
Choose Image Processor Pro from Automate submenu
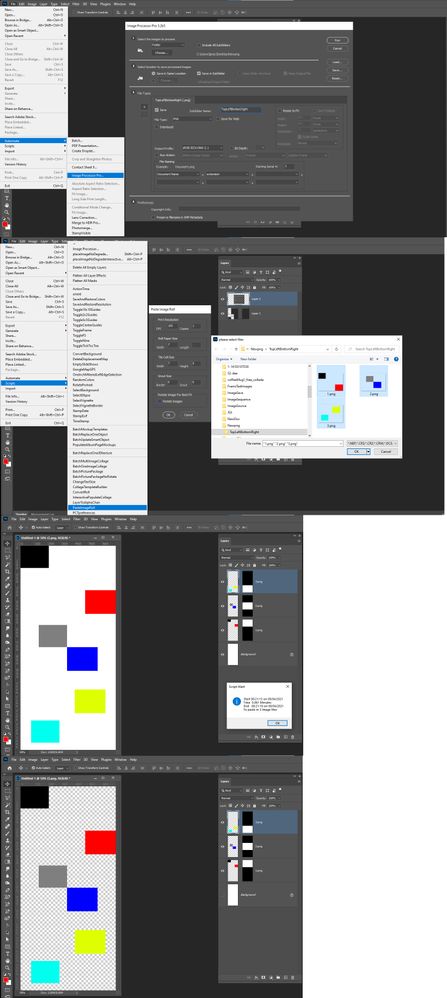click(x=87, y=175)
